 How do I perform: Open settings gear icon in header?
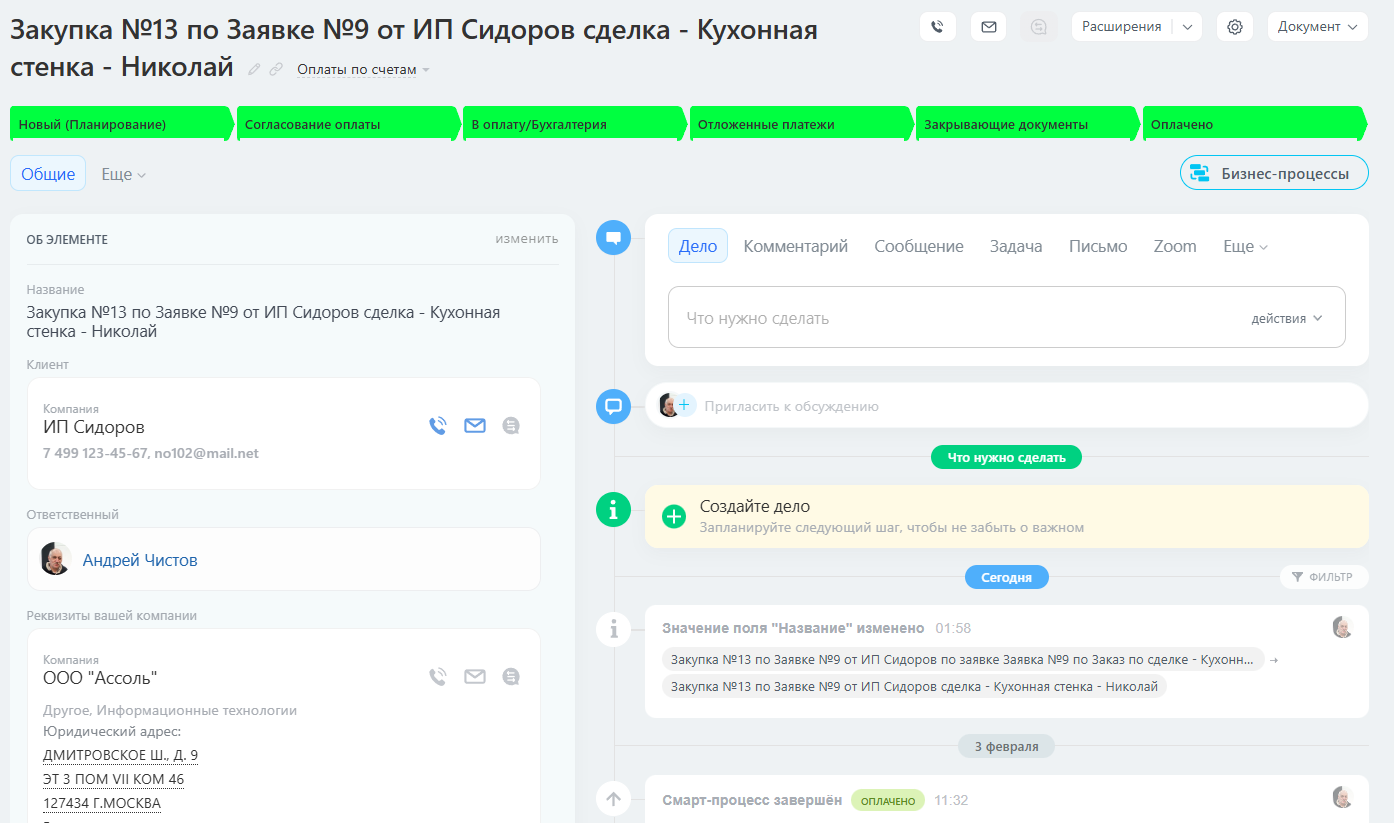[1234, 27]
